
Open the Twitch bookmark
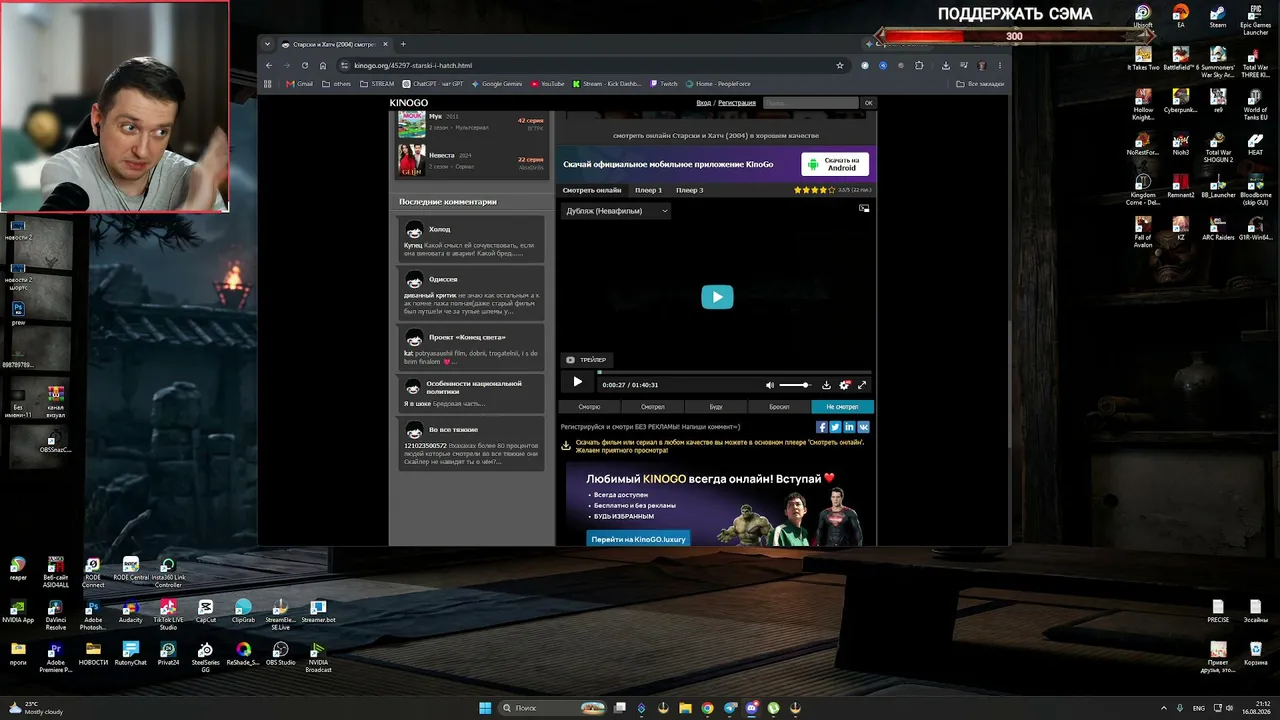[x=663, y=84]
